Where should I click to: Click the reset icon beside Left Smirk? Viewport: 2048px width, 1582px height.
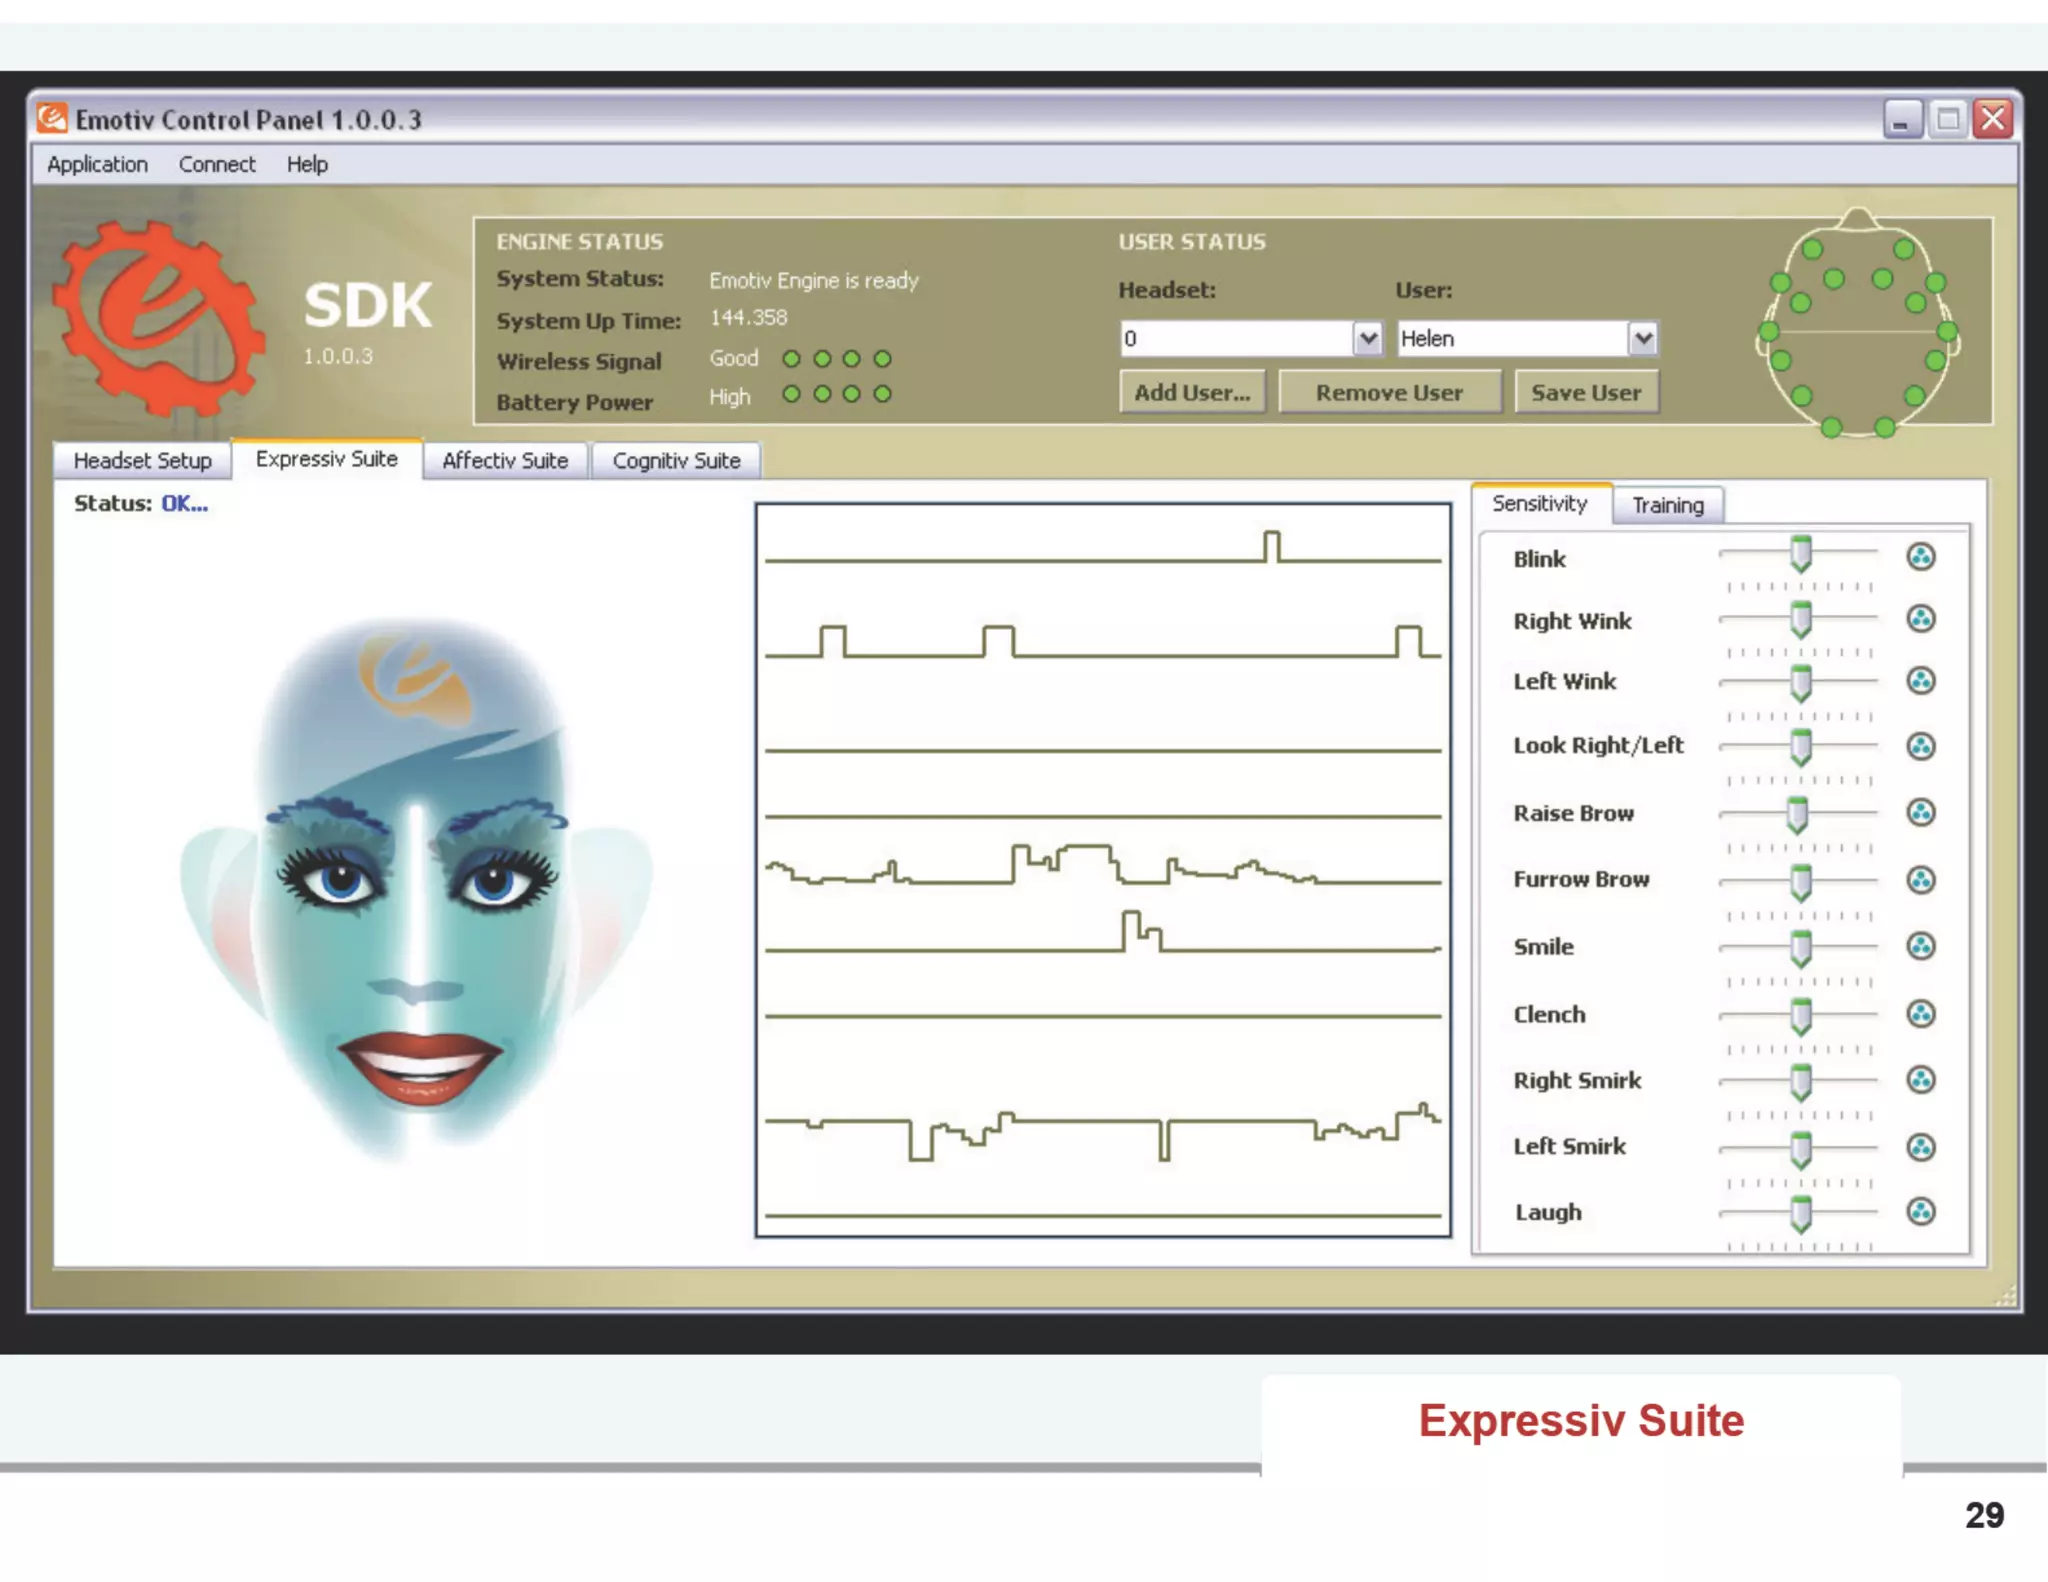point(1920,1147)
